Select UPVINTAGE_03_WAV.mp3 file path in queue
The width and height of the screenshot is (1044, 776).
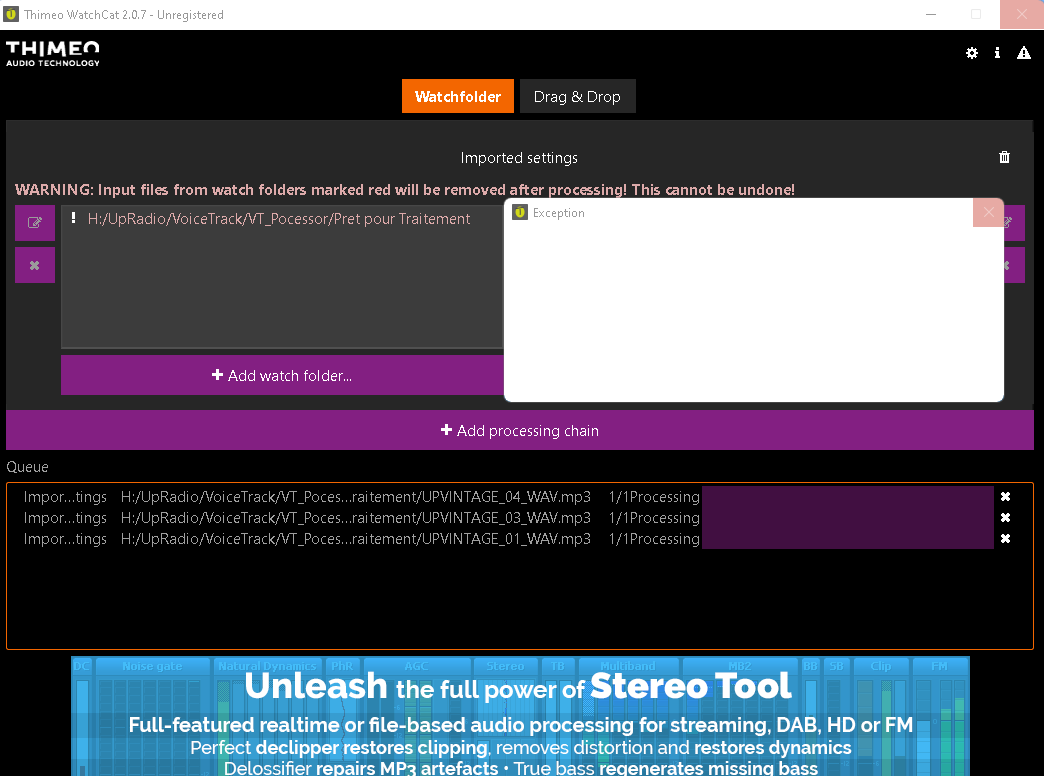tap(356, 518)
